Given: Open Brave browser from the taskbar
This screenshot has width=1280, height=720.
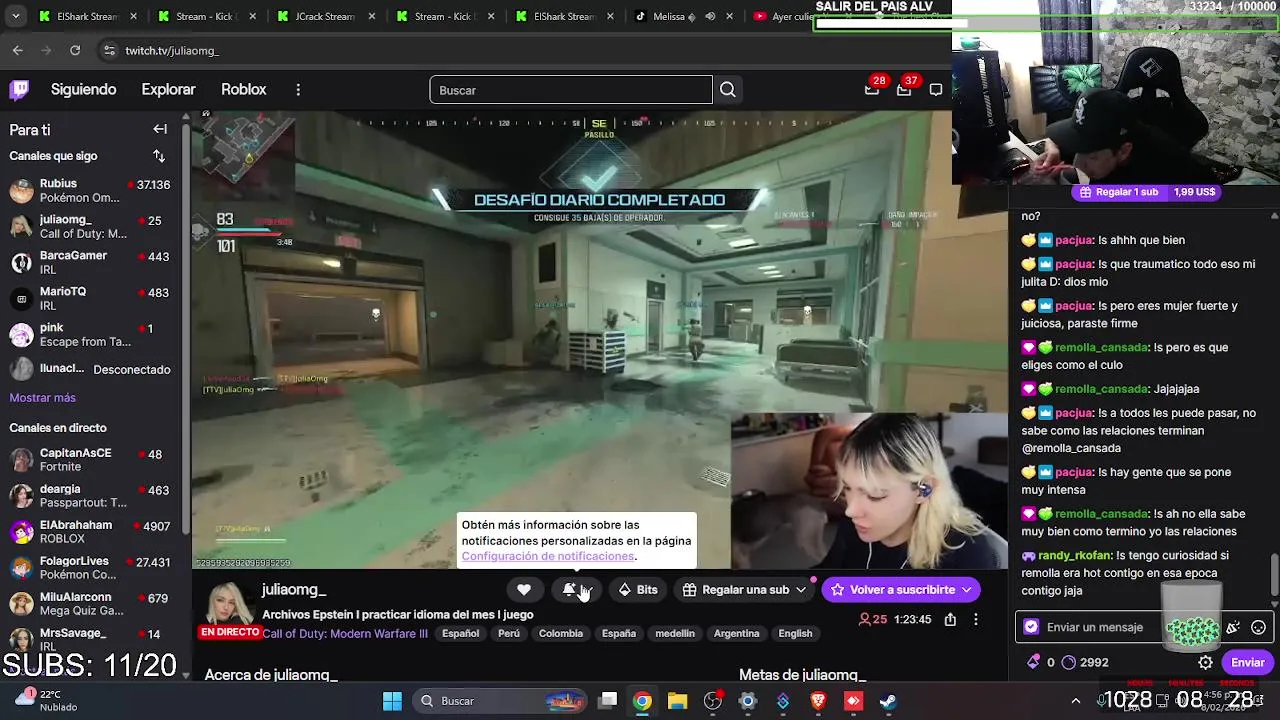Looking at the screenshot, I should [x=818, y=701].
